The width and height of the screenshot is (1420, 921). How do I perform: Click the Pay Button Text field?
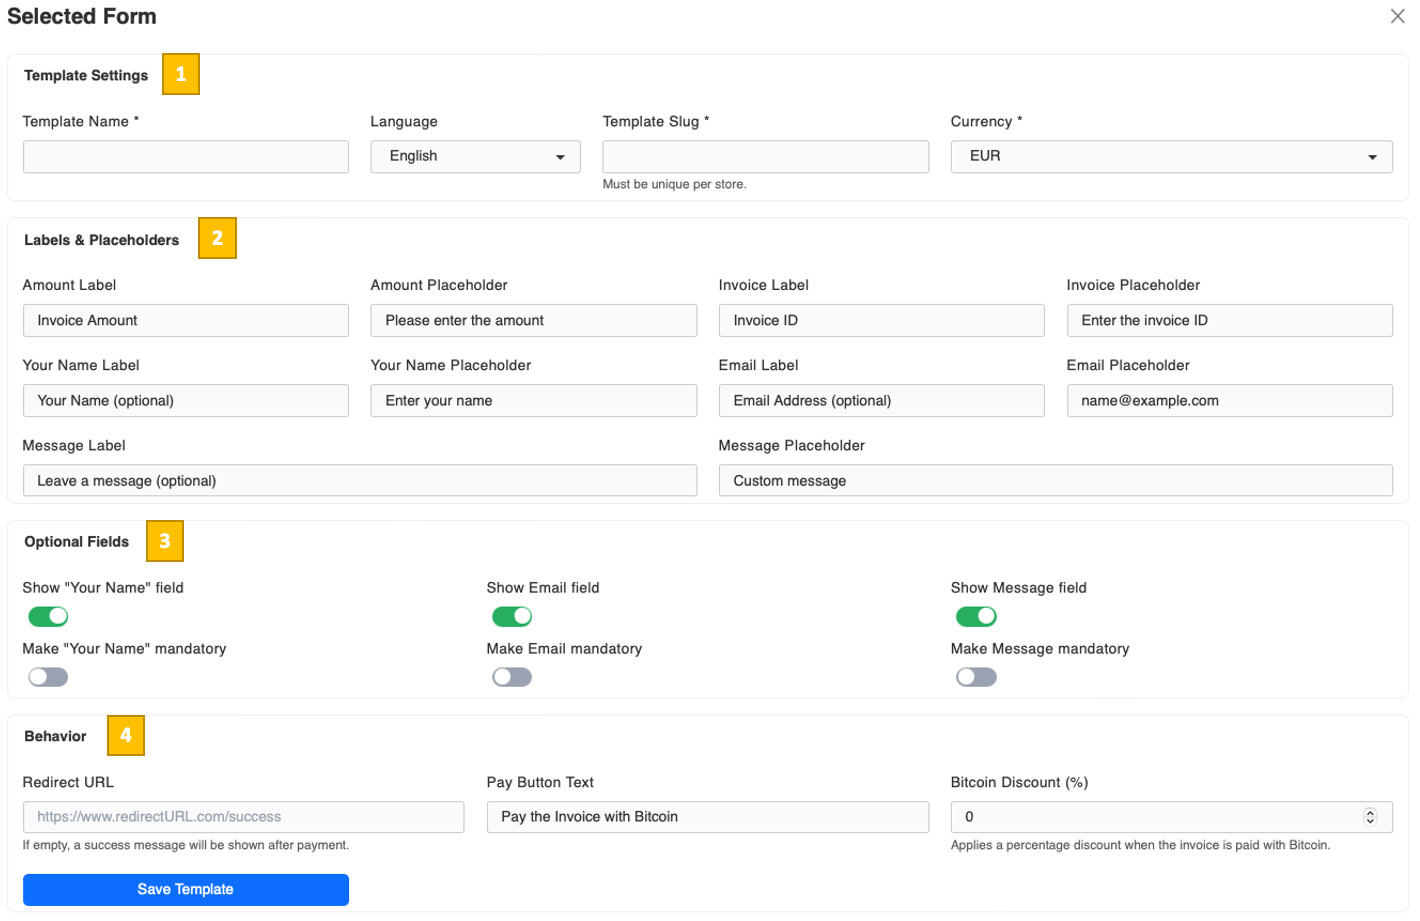707,817
